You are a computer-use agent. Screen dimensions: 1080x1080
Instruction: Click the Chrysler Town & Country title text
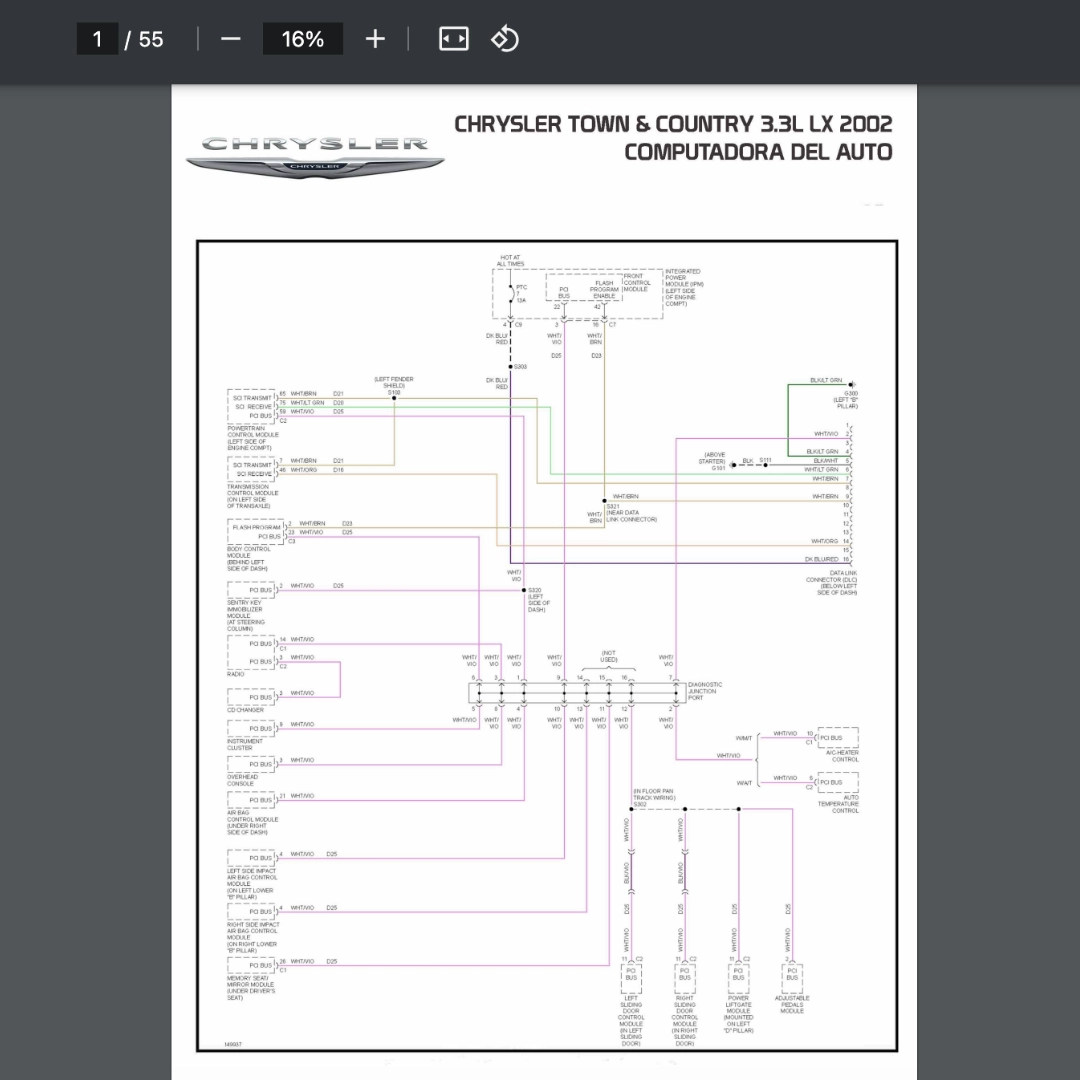point(673,124)
